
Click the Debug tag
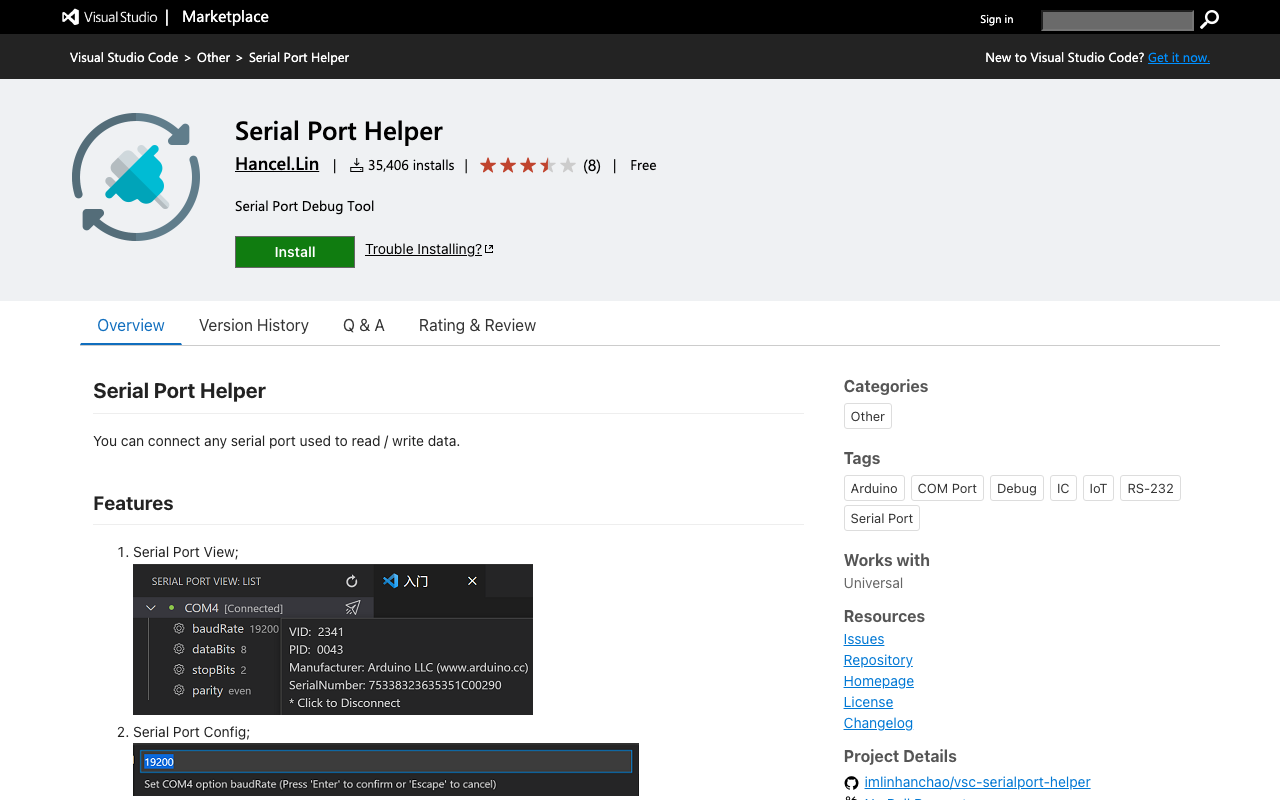coord(1017,488)
